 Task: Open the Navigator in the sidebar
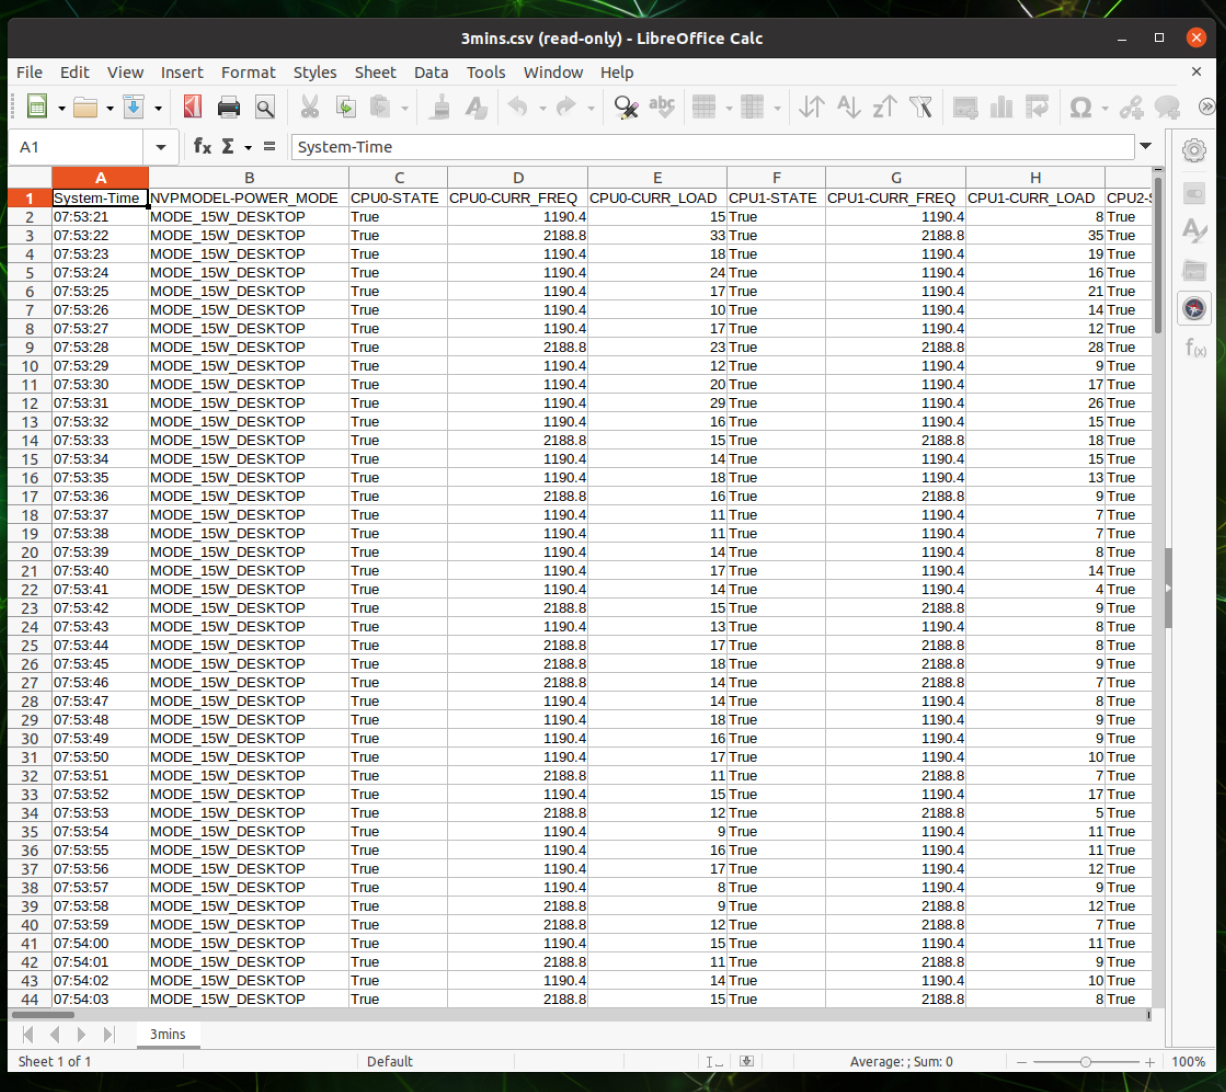pyautogui.click(x=1195, y=308)
